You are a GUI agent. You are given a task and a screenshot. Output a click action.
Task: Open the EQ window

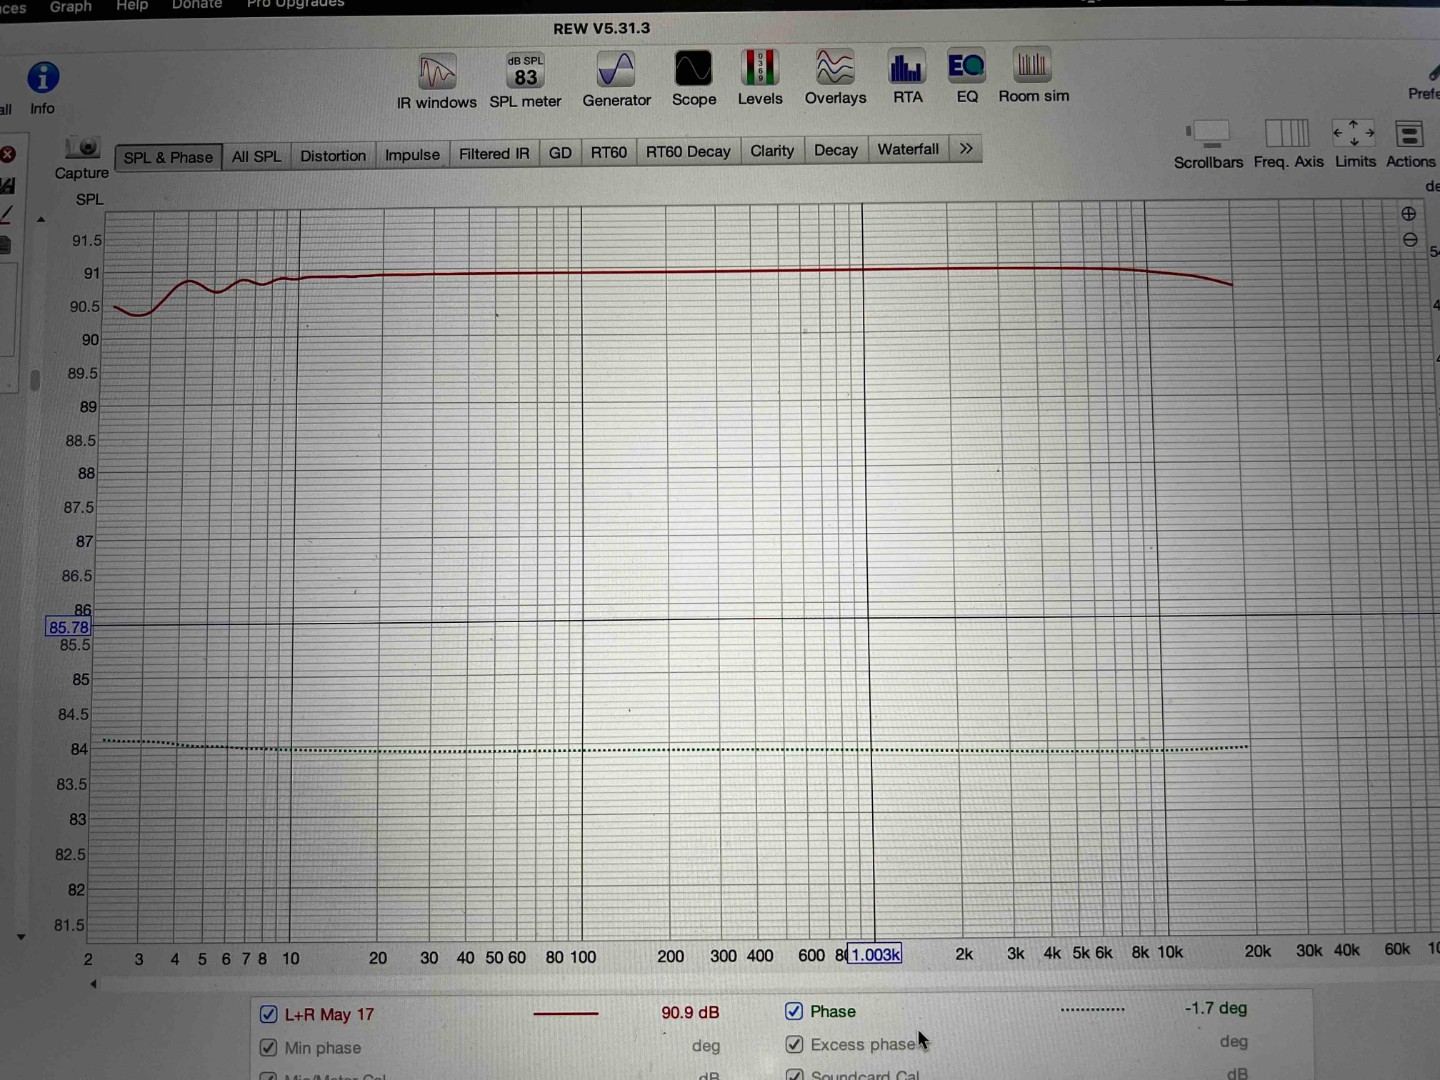click(966, 68)
